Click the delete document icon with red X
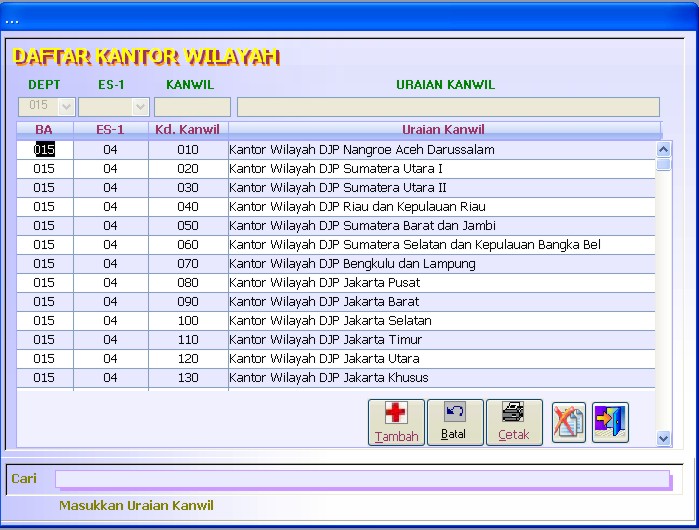 click(x=568, y=422)
